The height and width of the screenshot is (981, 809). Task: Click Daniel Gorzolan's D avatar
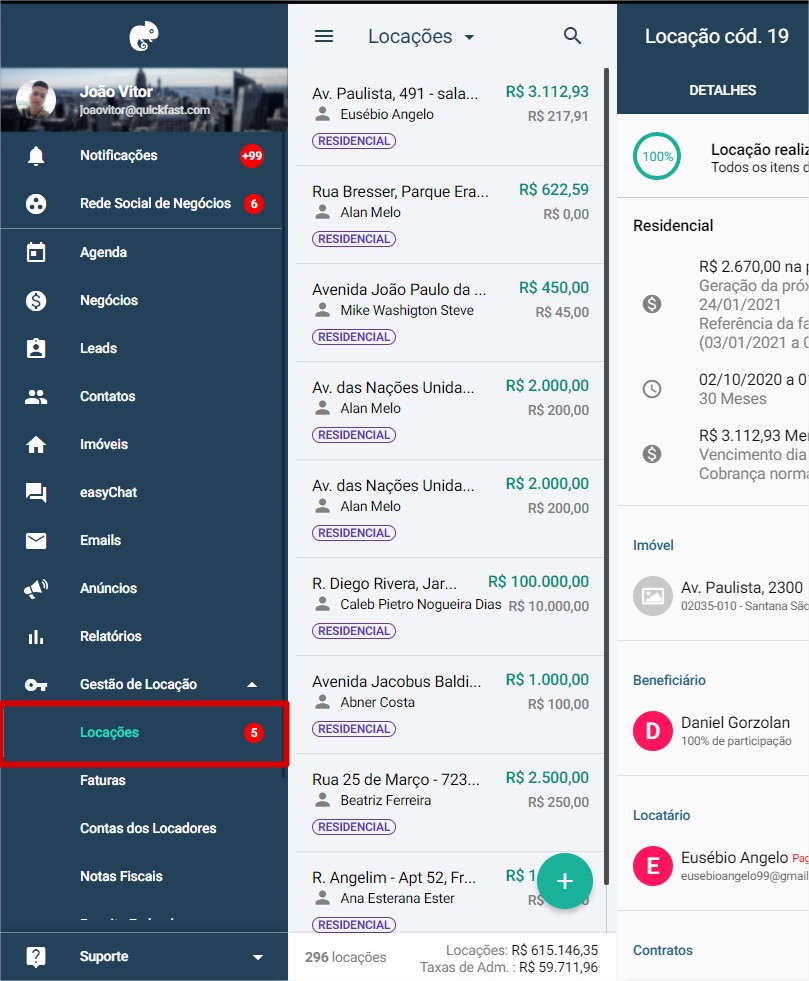[653, 731]
